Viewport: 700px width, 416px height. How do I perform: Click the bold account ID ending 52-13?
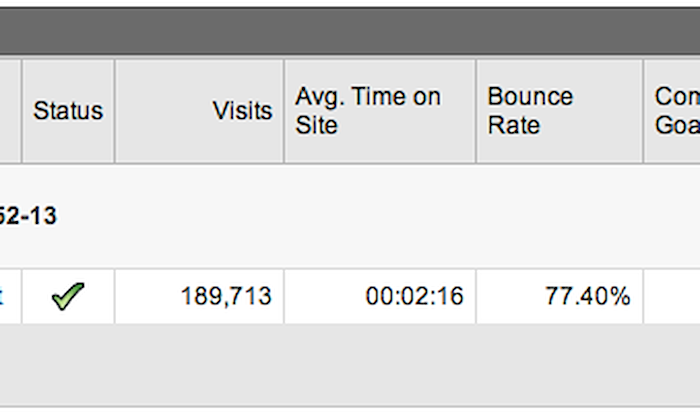(28, 216)
